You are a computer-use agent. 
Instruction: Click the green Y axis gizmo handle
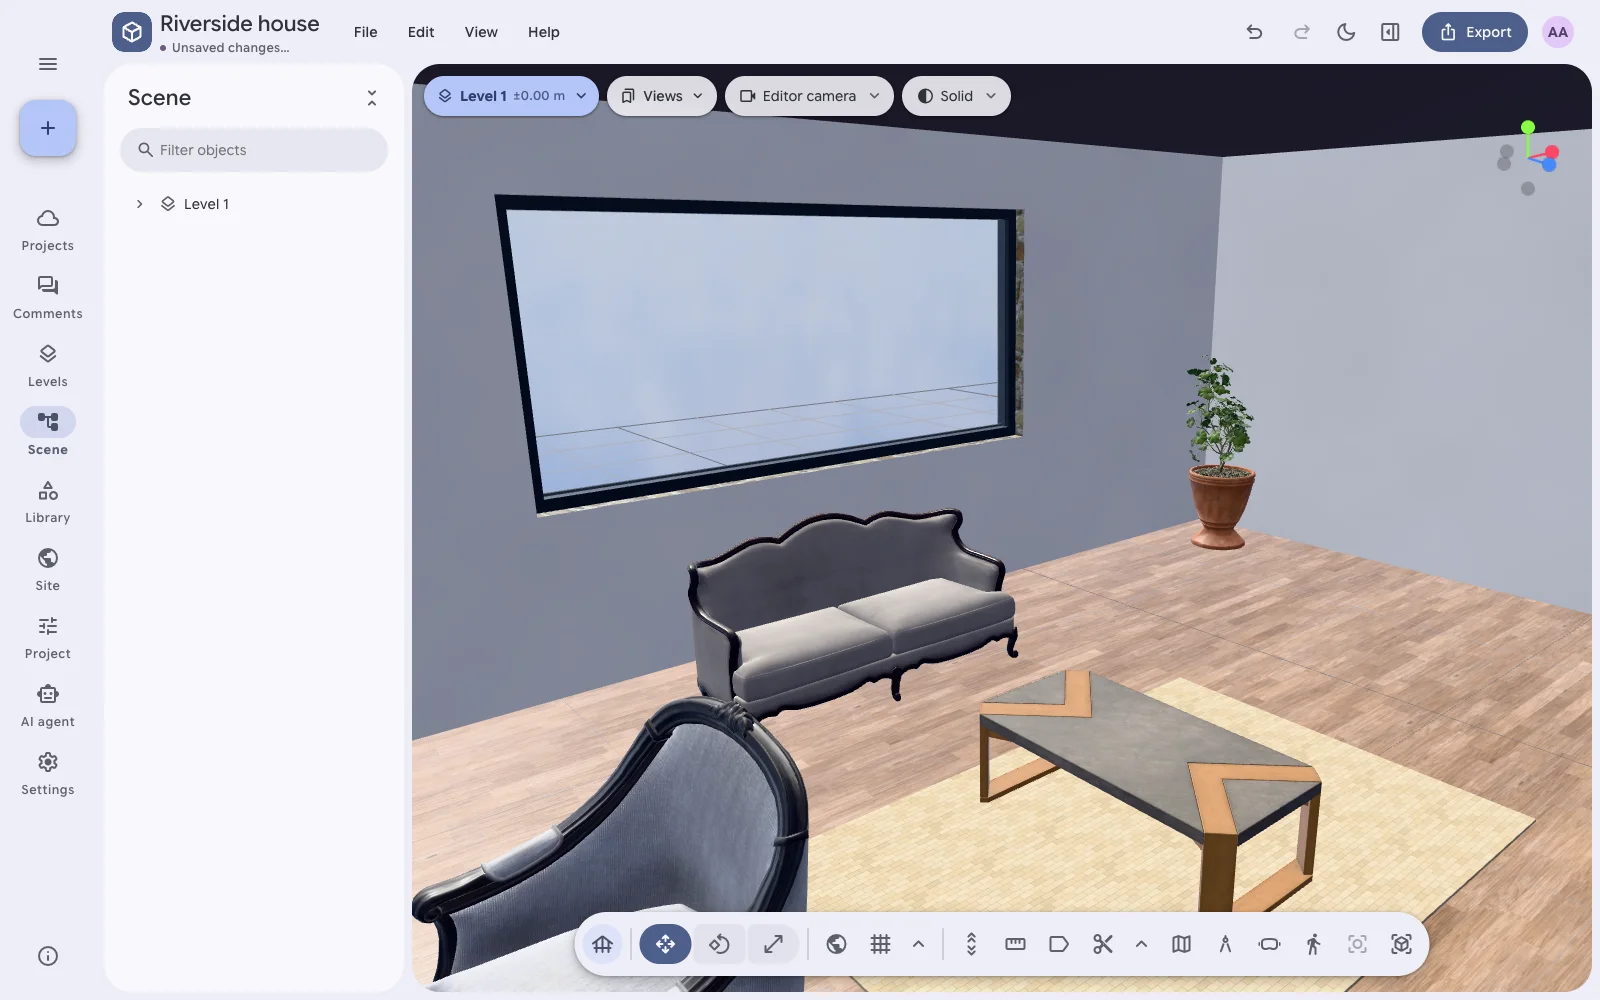point(1528,127)
